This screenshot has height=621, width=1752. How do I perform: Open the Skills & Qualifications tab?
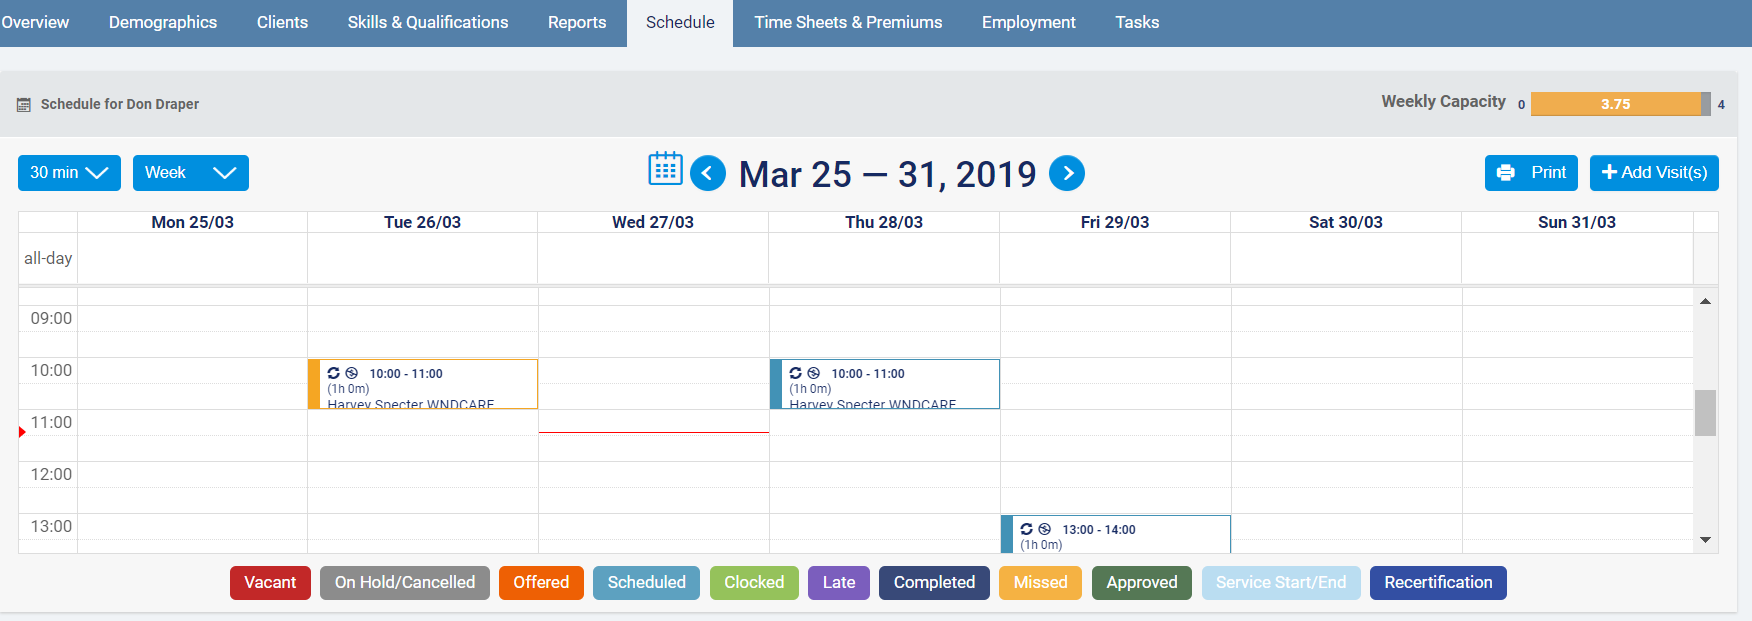pyautogui.click(x=427, y=22)
